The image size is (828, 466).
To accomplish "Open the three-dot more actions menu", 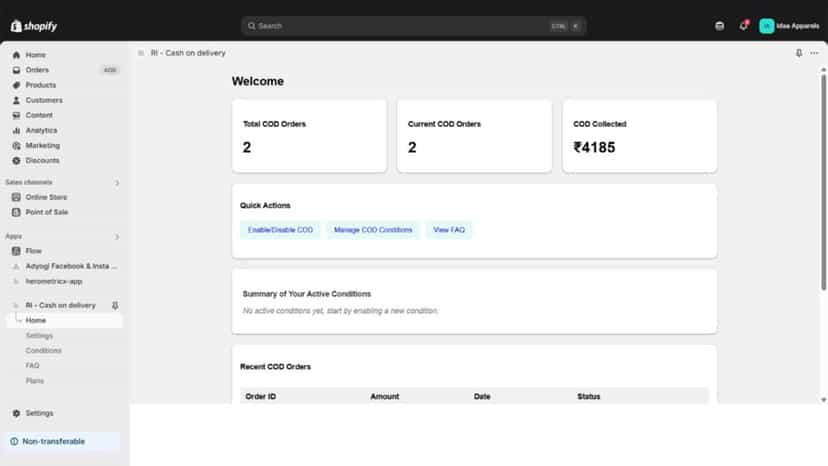I will click(814, 53).
